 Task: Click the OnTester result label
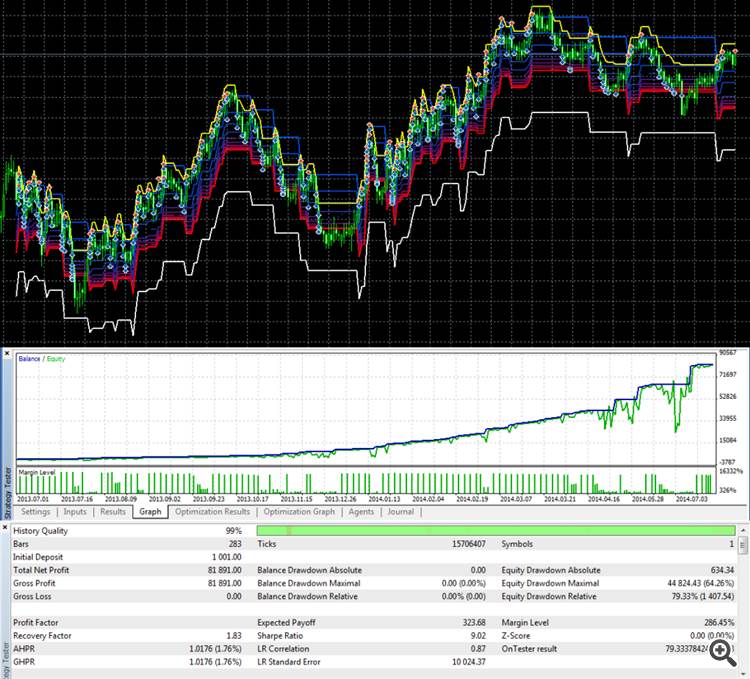[x=529, y=649]
